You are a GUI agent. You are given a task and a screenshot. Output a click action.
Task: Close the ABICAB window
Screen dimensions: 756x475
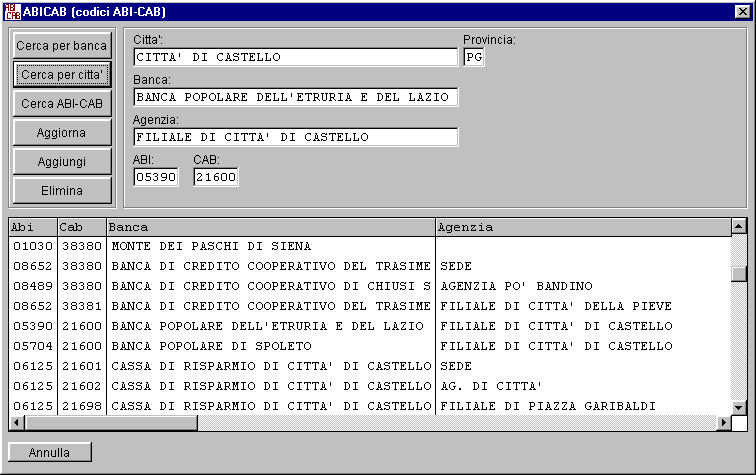click(742, 12)
